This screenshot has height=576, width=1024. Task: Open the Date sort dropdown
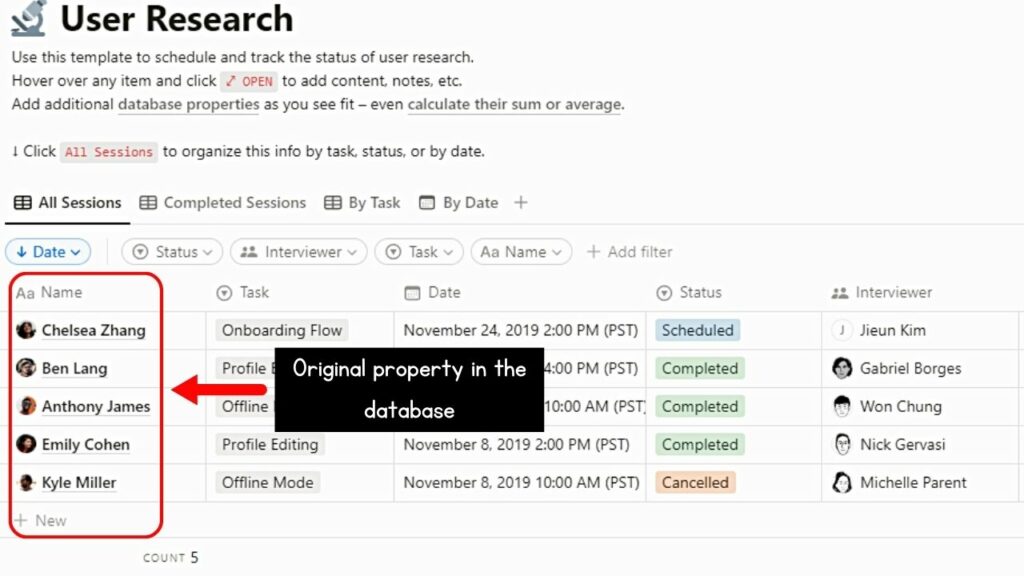tap(48, 252)
